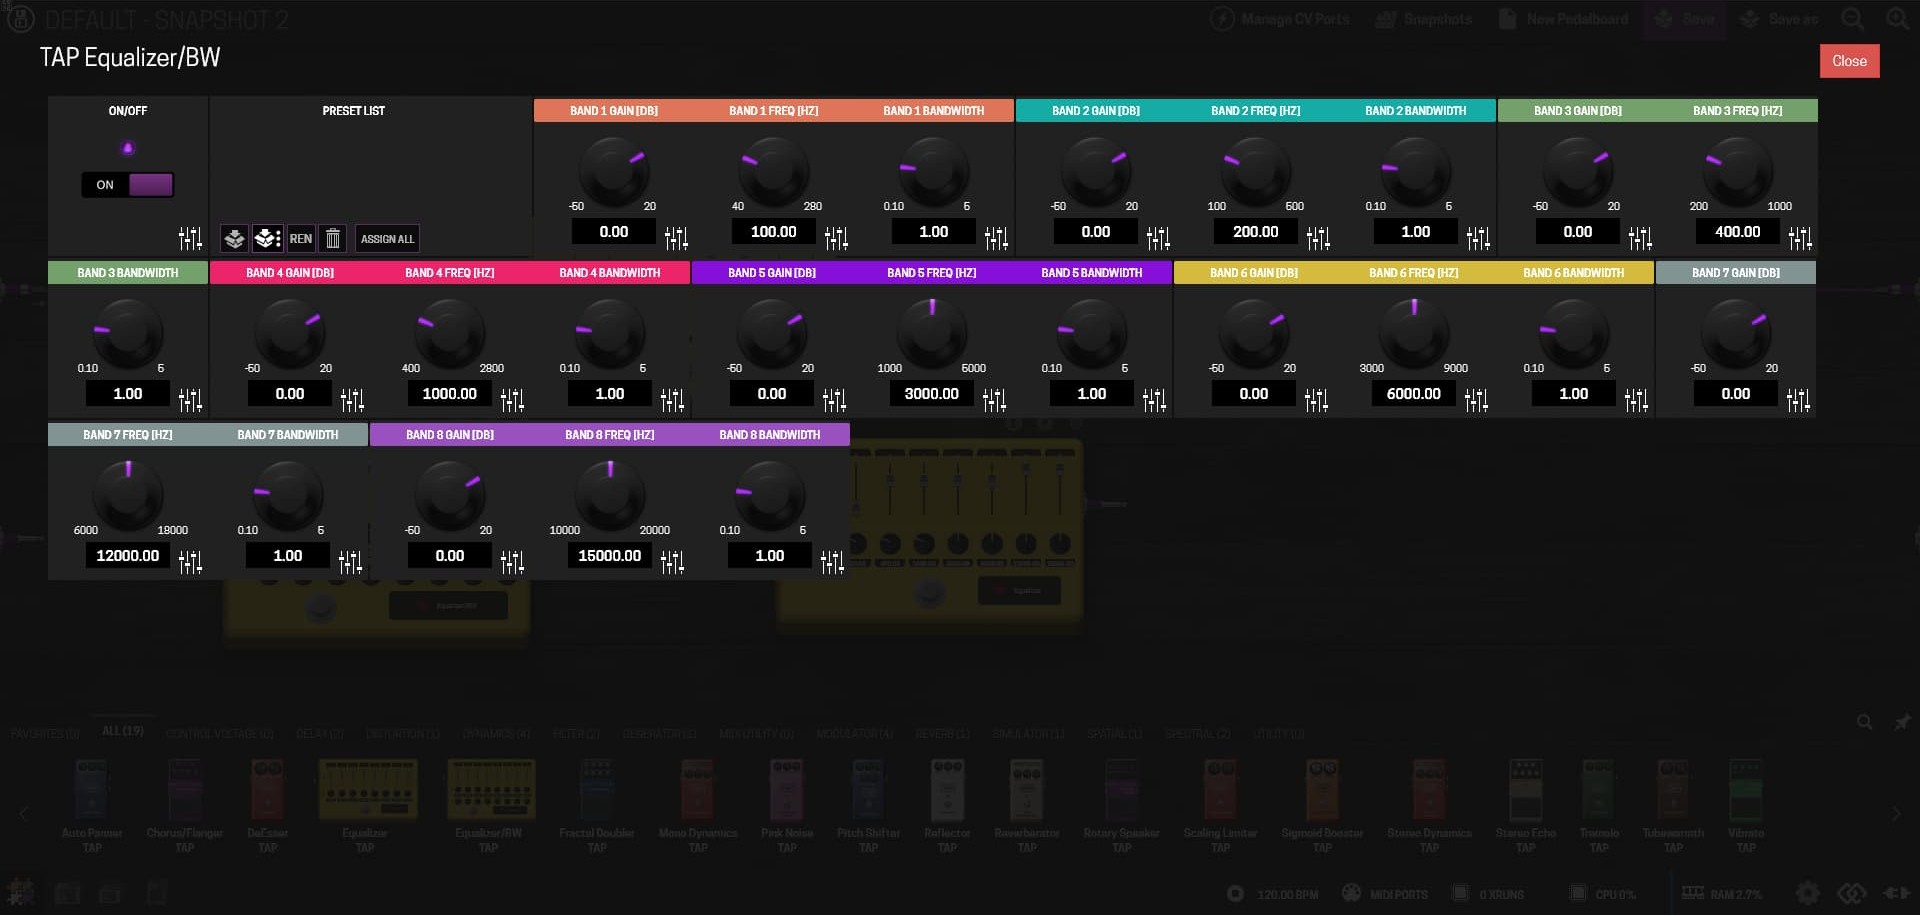Toggle the plugin ON/OFF switch
The height and width of the screenshot is (916, 1920).
128,185
